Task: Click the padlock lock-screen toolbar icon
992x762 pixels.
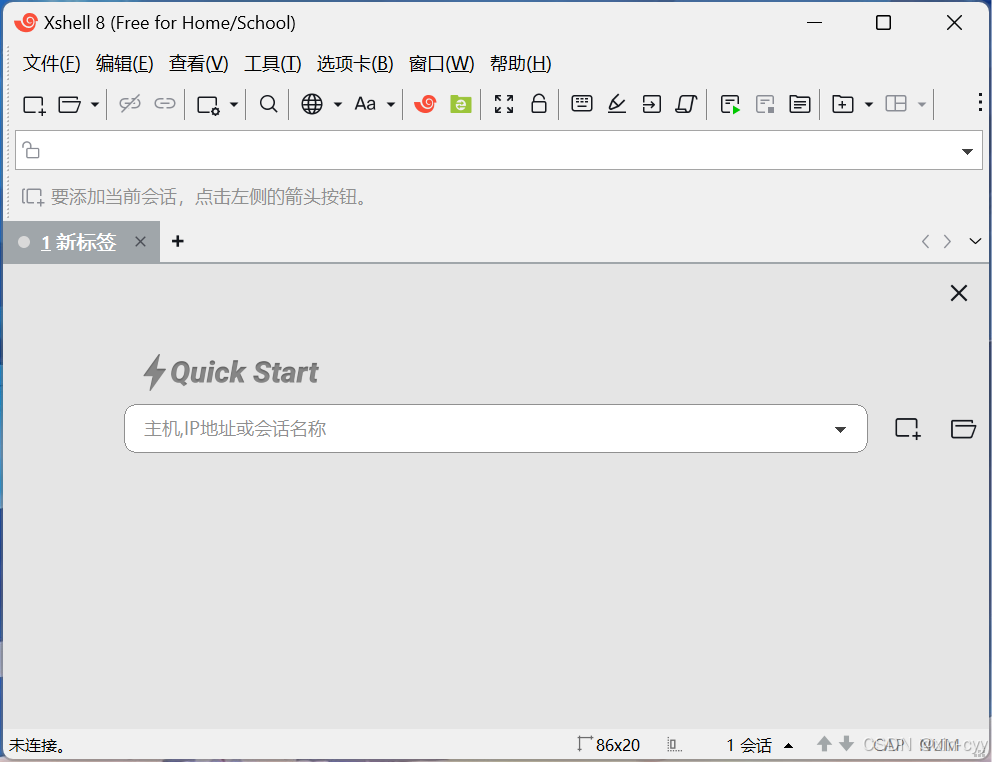Action: click(x=539, y=103)
